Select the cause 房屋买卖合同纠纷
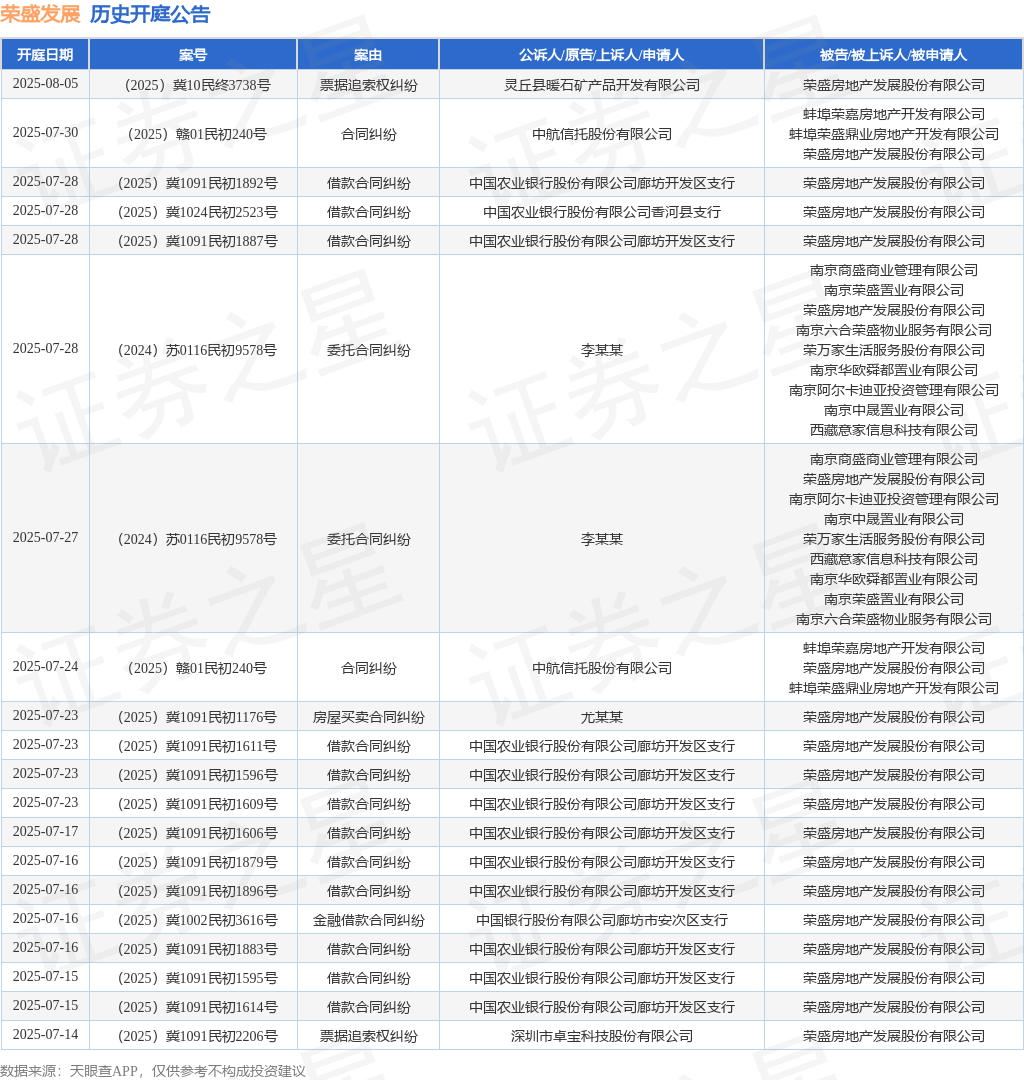 point(368,717)
